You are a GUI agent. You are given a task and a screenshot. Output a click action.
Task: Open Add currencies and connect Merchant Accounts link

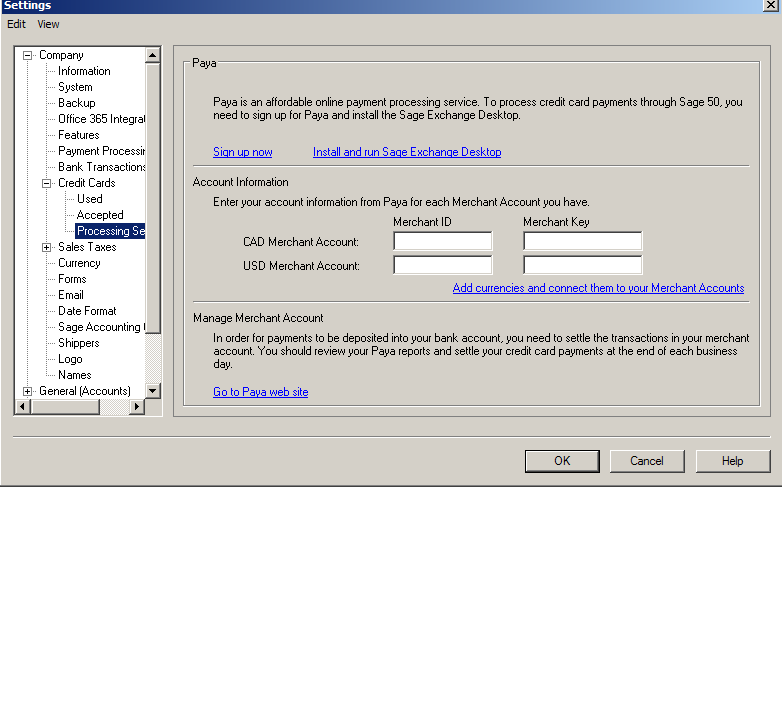click(598, 288)
